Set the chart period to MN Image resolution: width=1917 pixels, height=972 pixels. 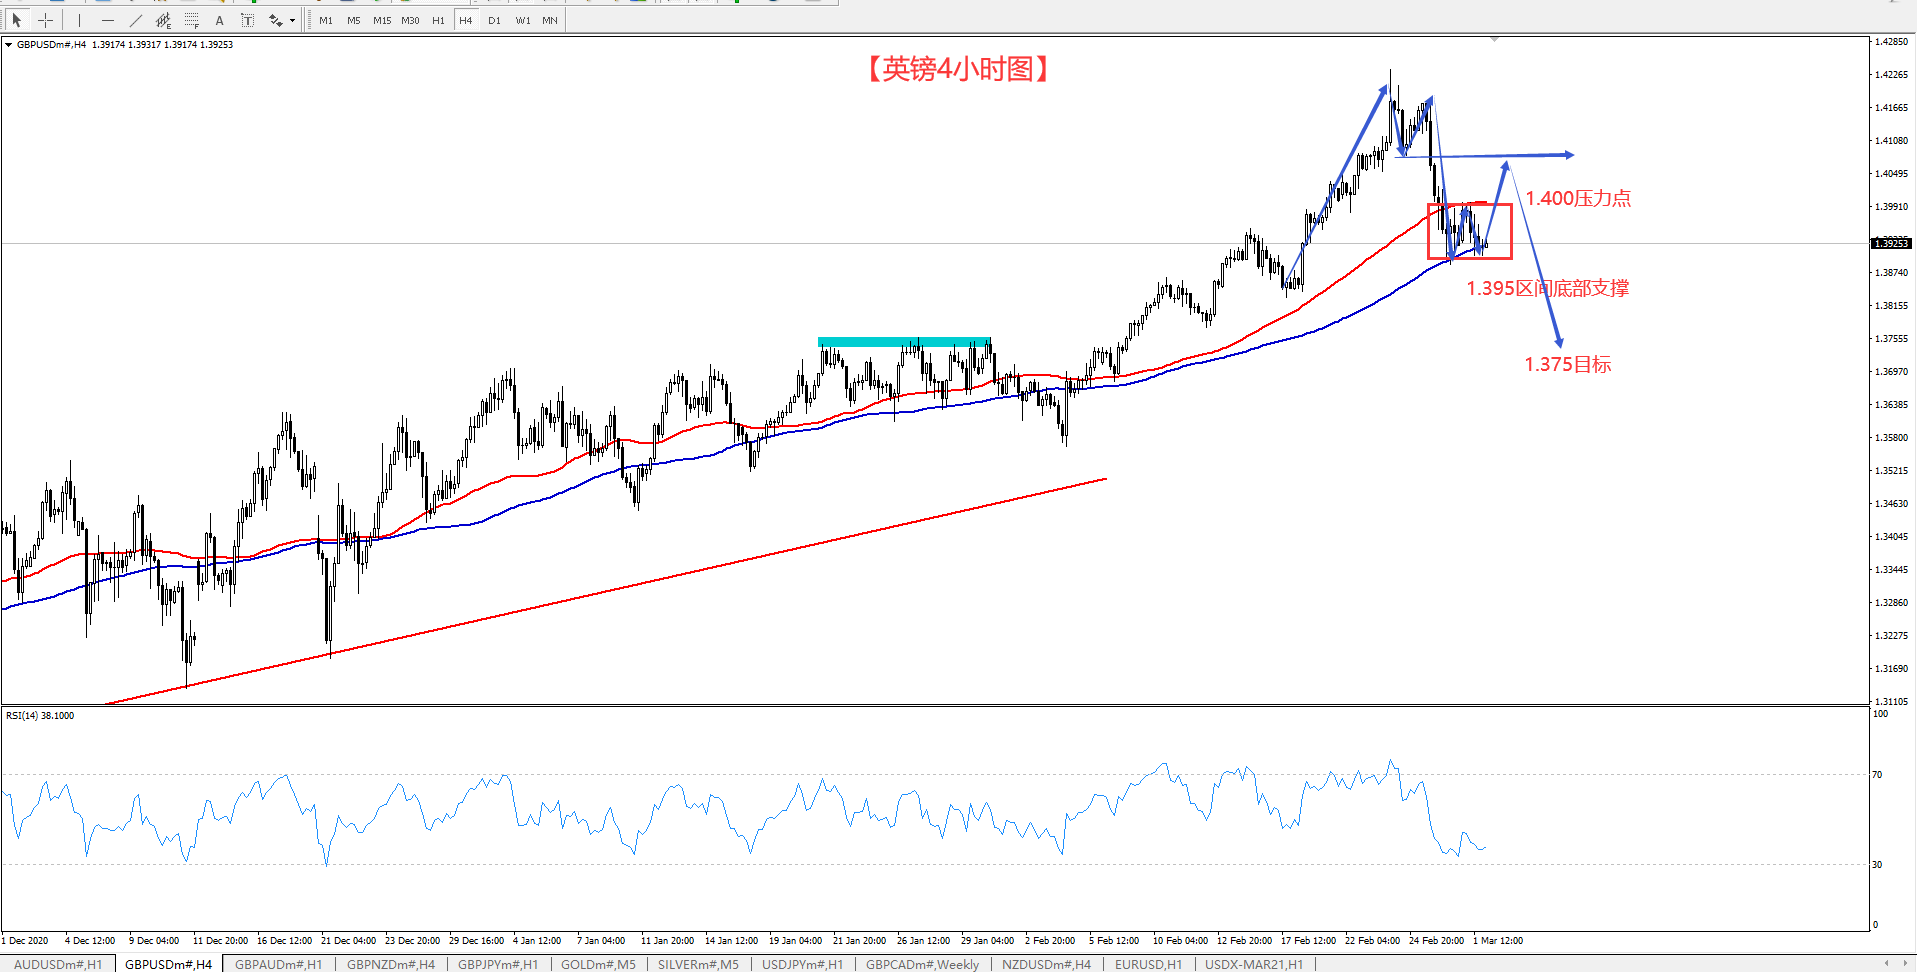(x=550, y=20)
